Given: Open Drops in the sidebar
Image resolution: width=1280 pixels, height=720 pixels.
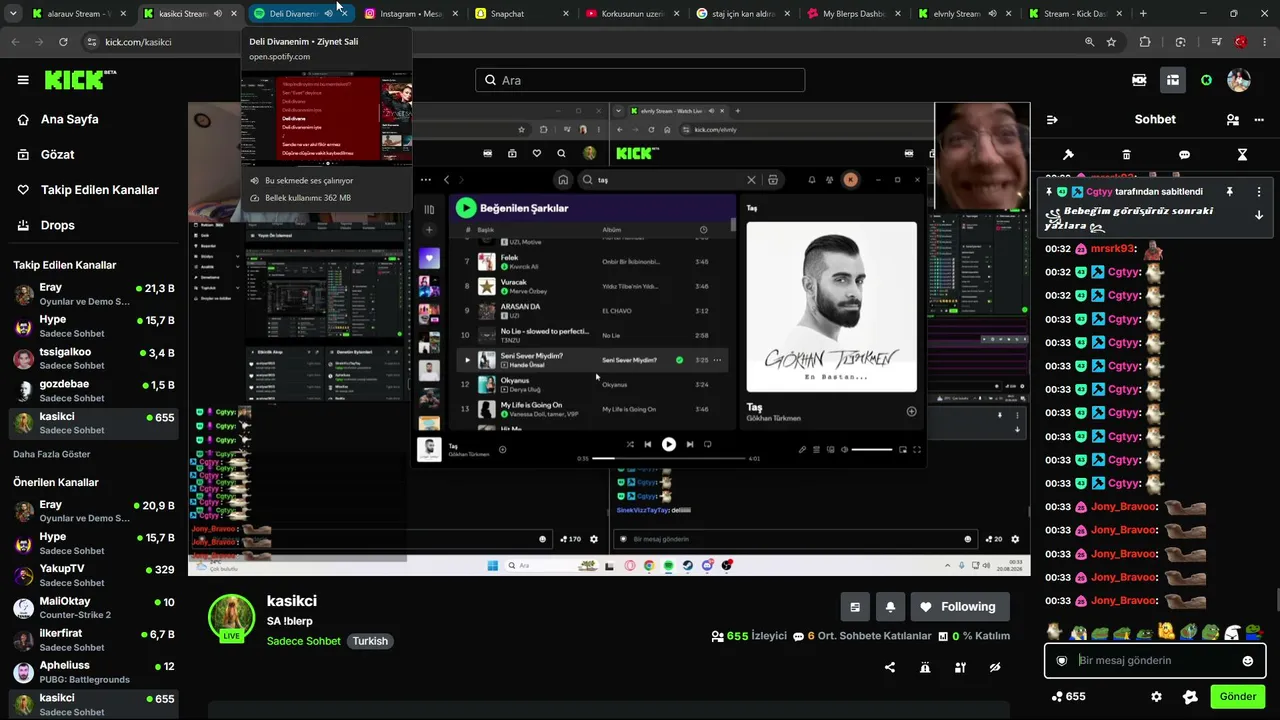Looking at the screenshot, I should 46,226.
